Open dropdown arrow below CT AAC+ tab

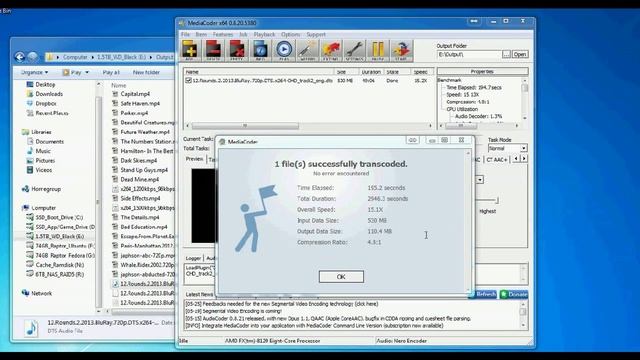point(480,180)
